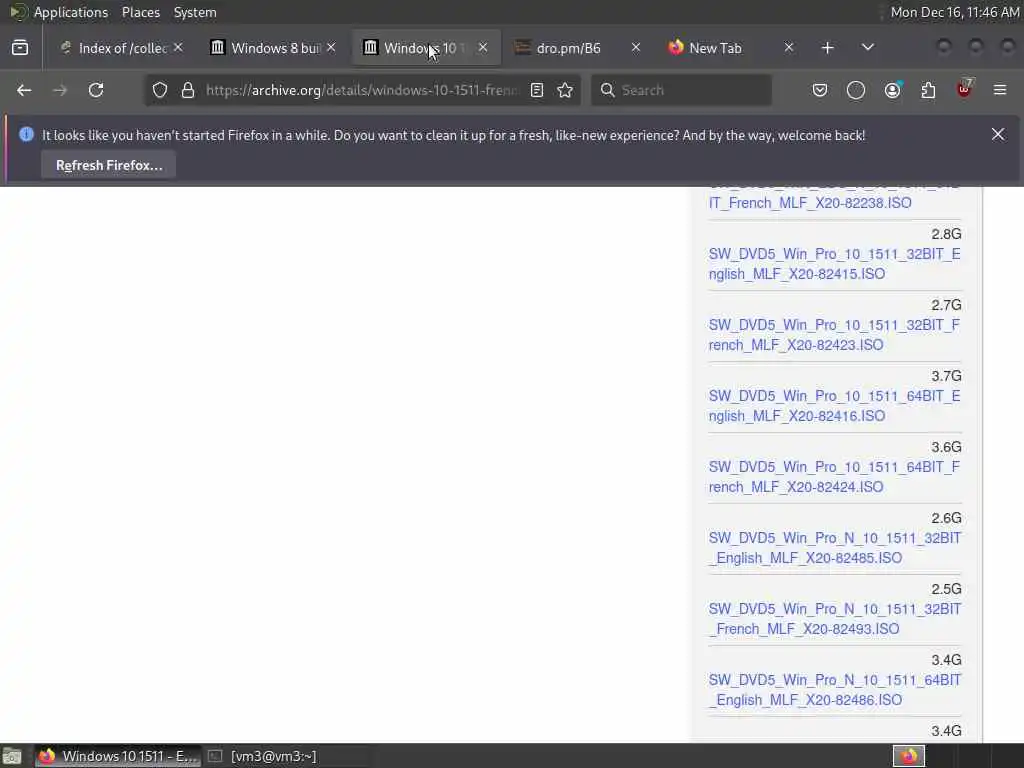The width and height of the screenshot is (1024, 768).
Task: Close the New Tab tab
Action: click(789, 48)
